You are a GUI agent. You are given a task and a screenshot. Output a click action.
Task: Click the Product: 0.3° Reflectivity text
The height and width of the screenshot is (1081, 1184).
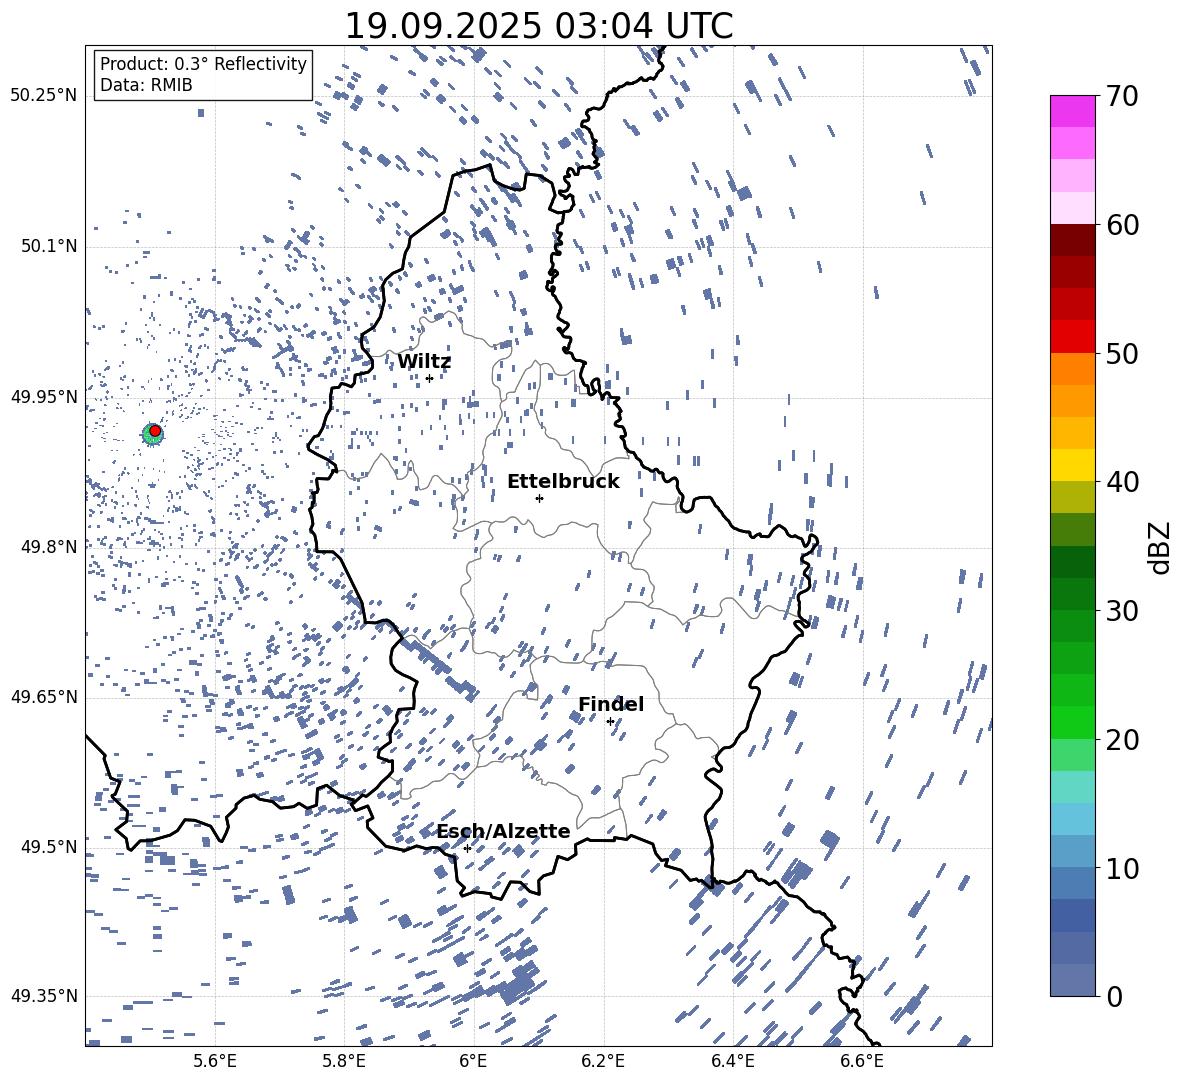click(203, 64)
